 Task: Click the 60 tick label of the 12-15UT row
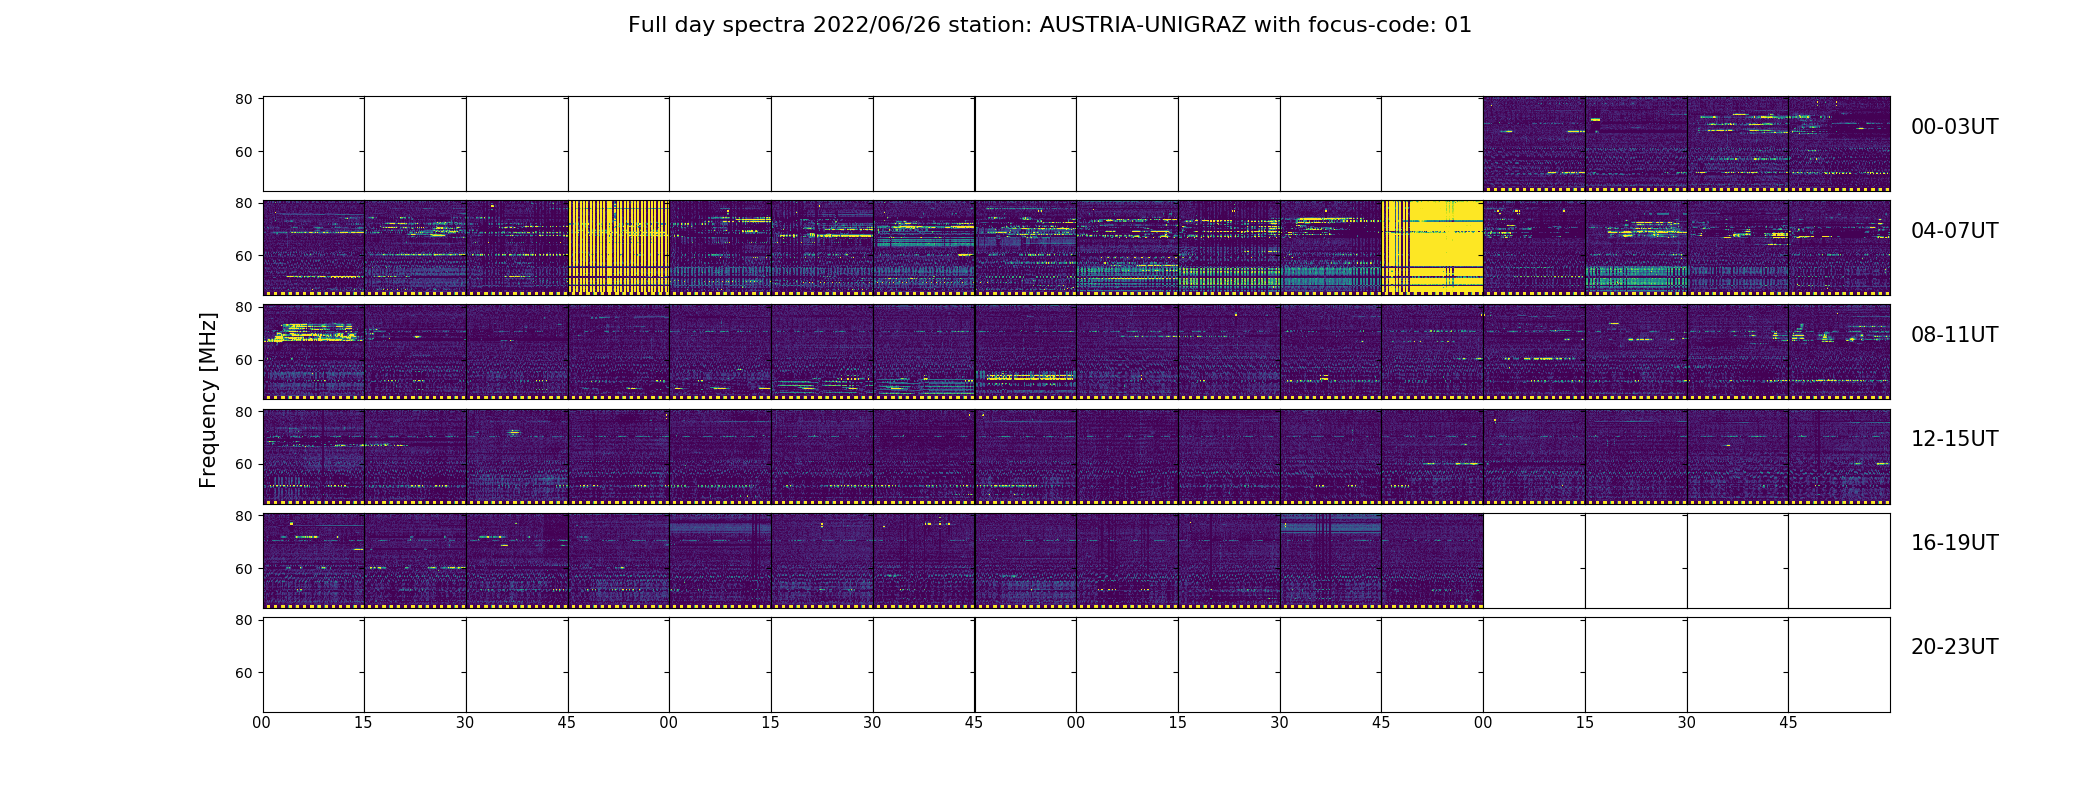point(243,464)
